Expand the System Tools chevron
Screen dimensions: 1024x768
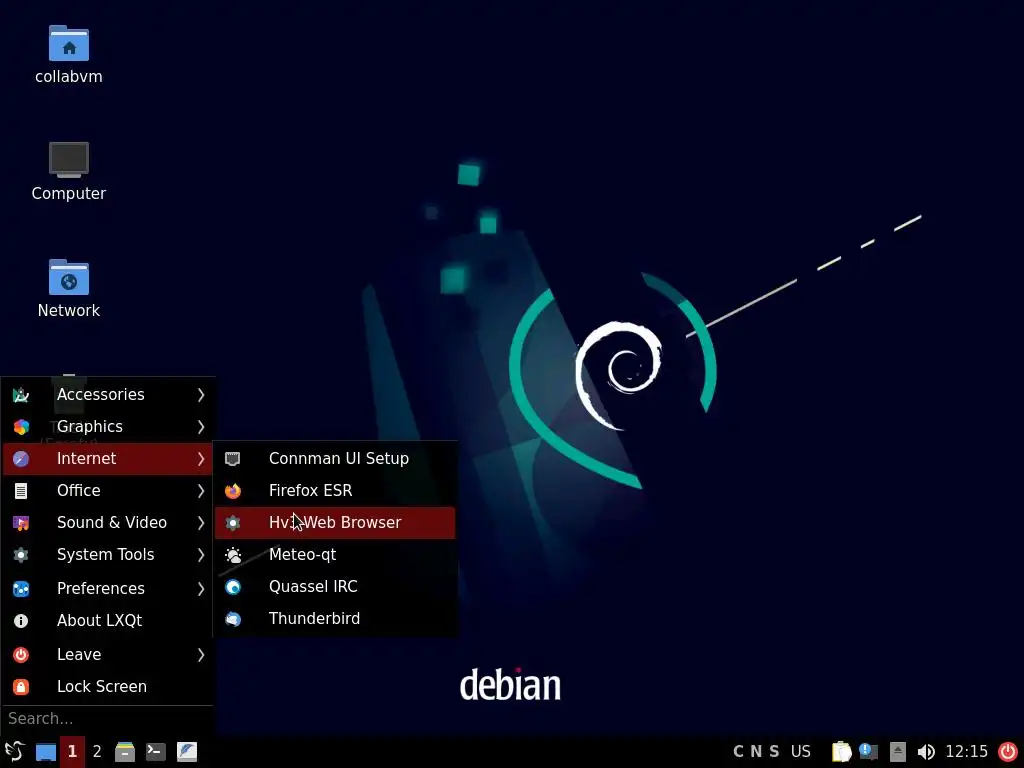(201, 554)
